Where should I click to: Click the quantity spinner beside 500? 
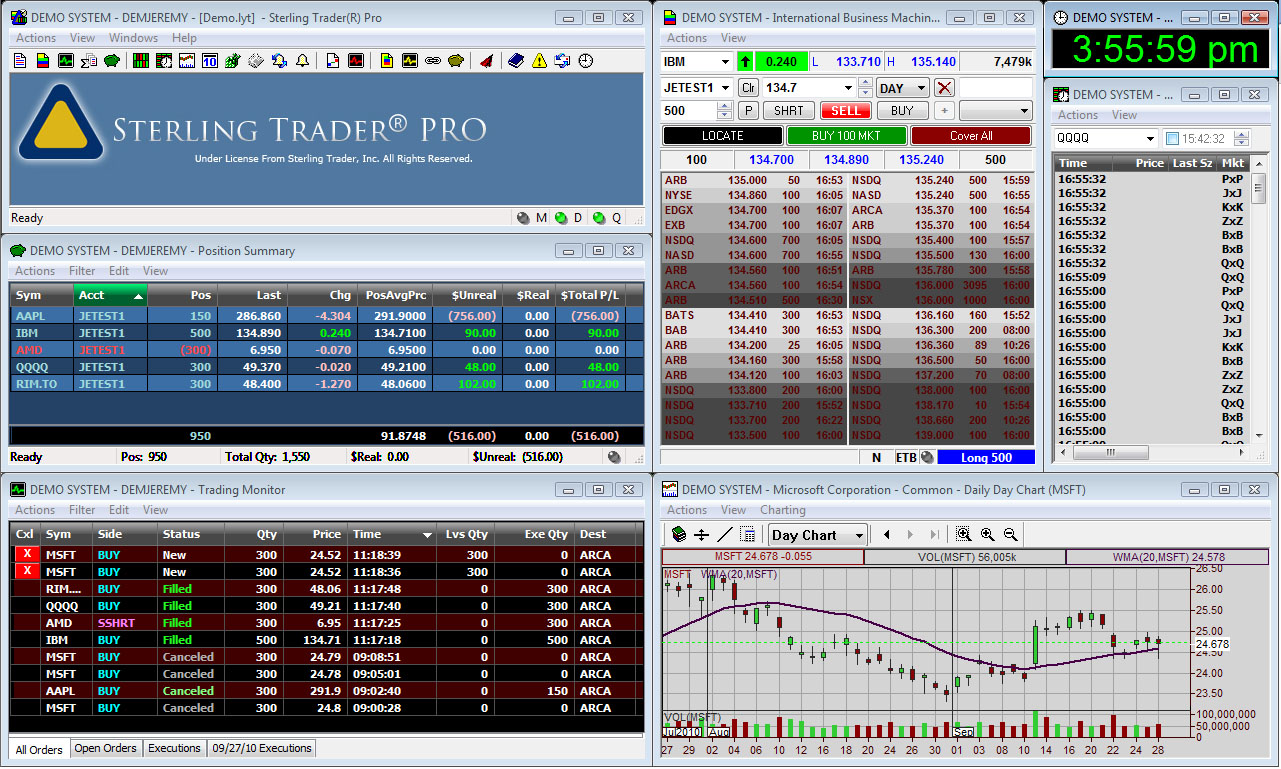pos(726,111)
